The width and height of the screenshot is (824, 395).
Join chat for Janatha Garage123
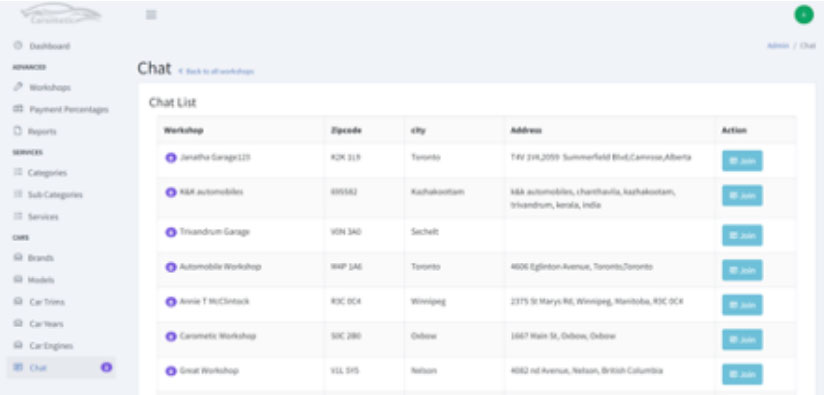[742, 161]
